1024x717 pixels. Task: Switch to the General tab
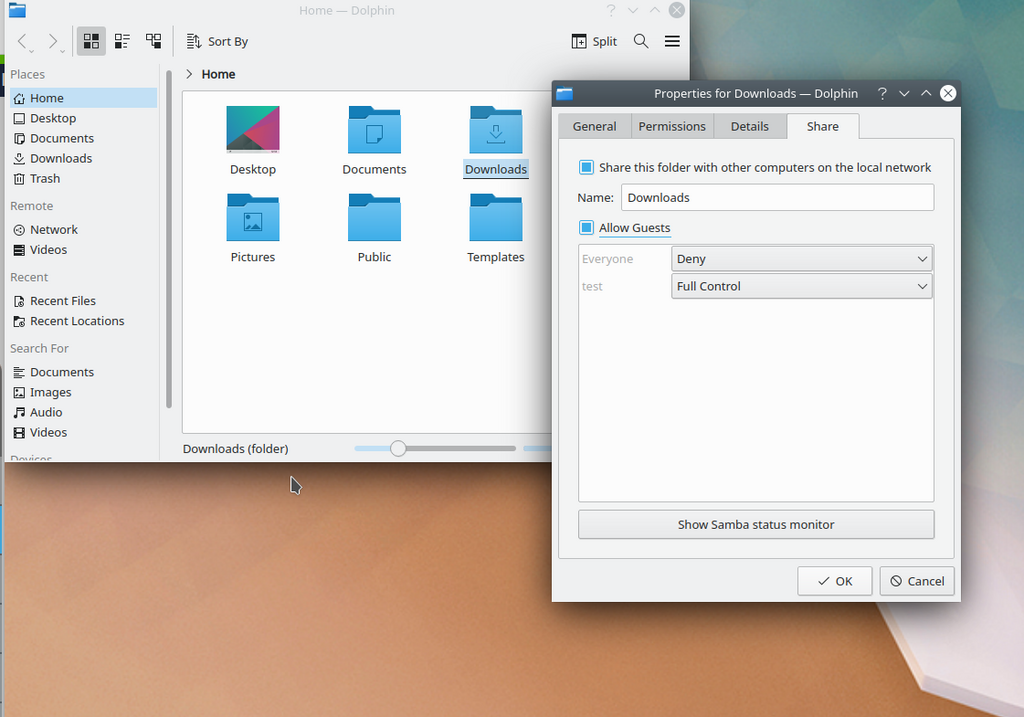[594, 126]
